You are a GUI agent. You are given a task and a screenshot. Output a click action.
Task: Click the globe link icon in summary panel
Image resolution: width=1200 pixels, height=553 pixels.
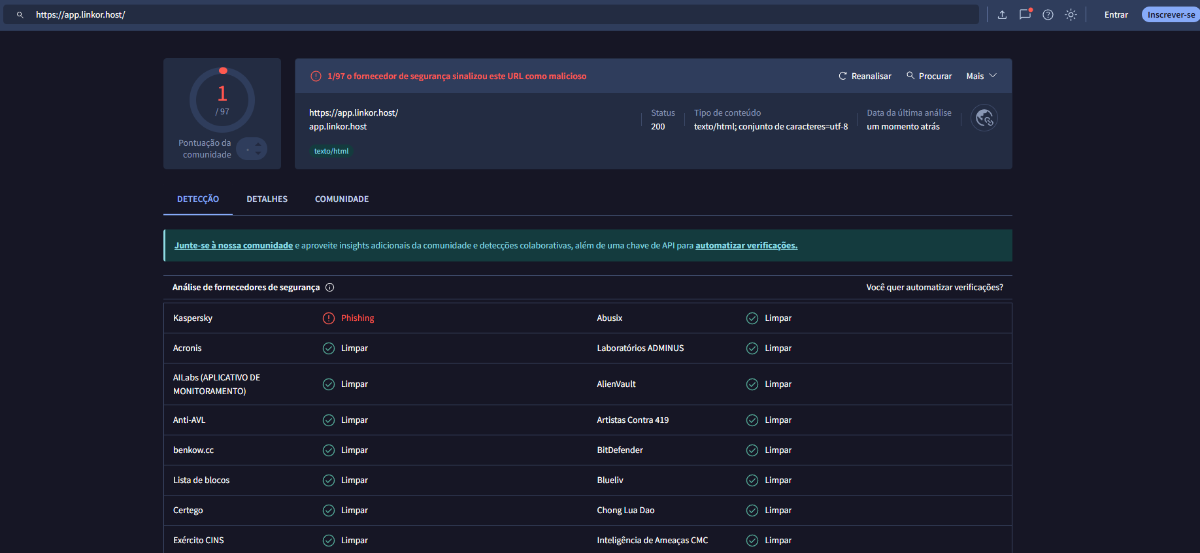point(985,118)
